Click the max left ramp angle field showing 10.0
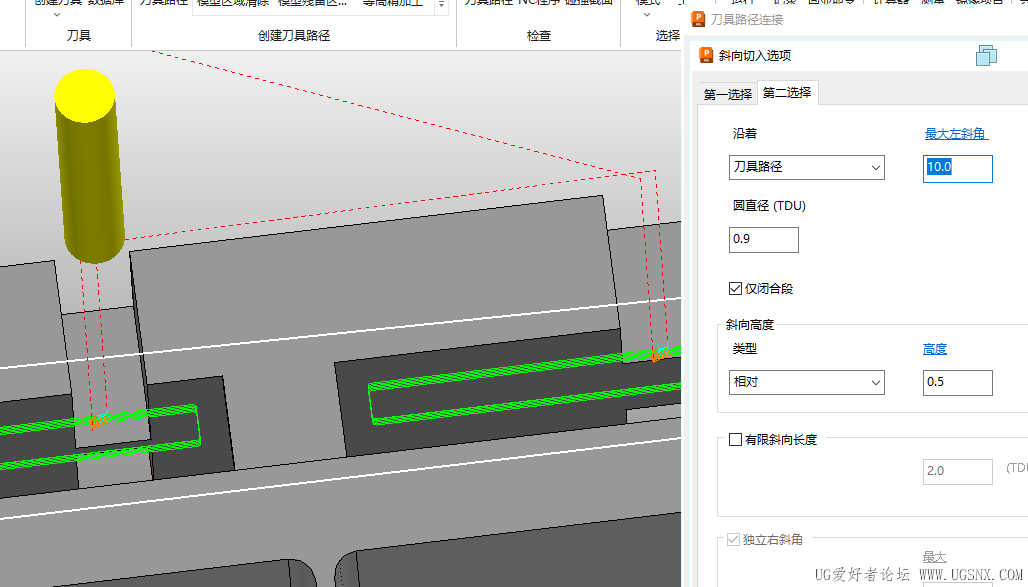 click(x=958, y=169)
